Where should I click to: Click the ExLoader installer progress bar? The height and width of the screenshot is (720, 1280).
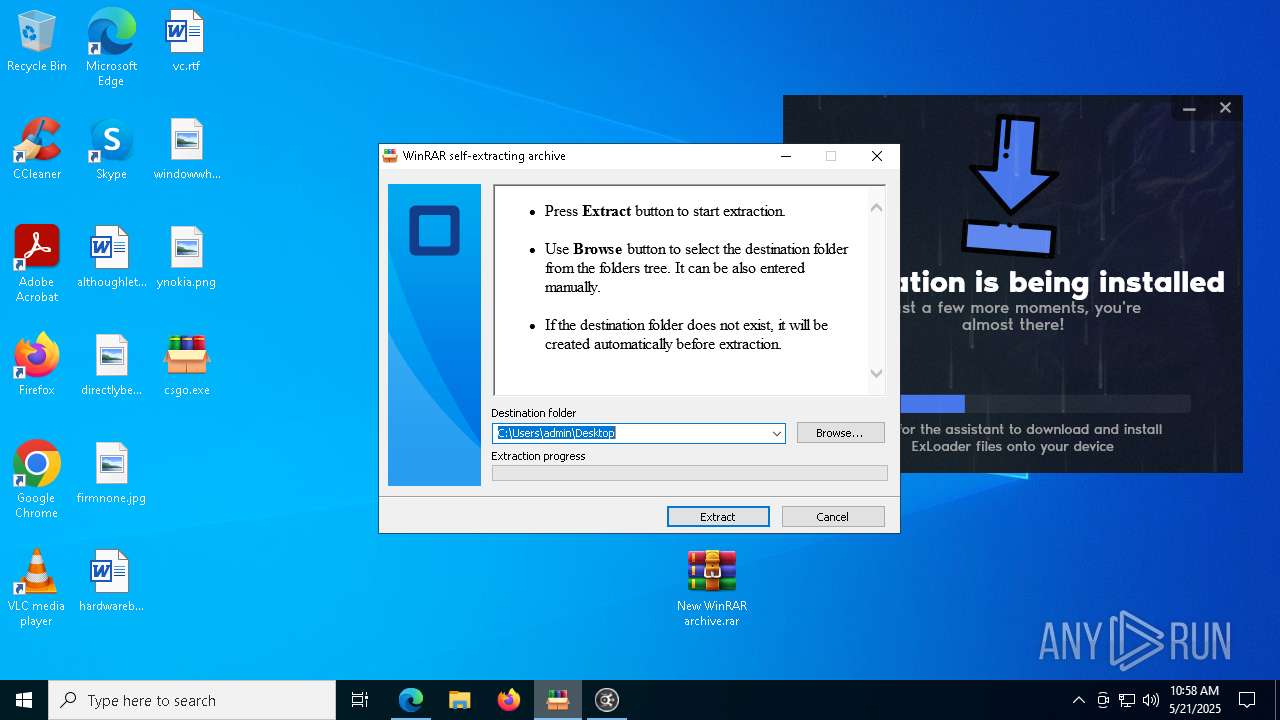point(1045,404)
